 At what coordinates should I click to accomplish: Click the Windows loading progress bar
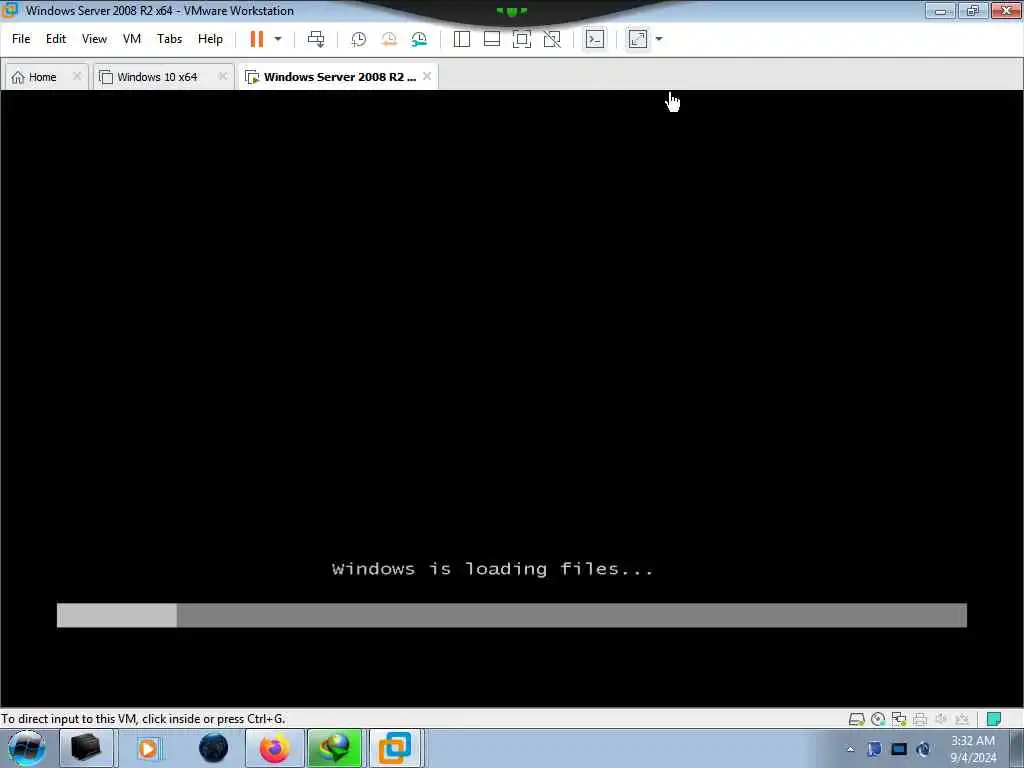coord(512,615)
